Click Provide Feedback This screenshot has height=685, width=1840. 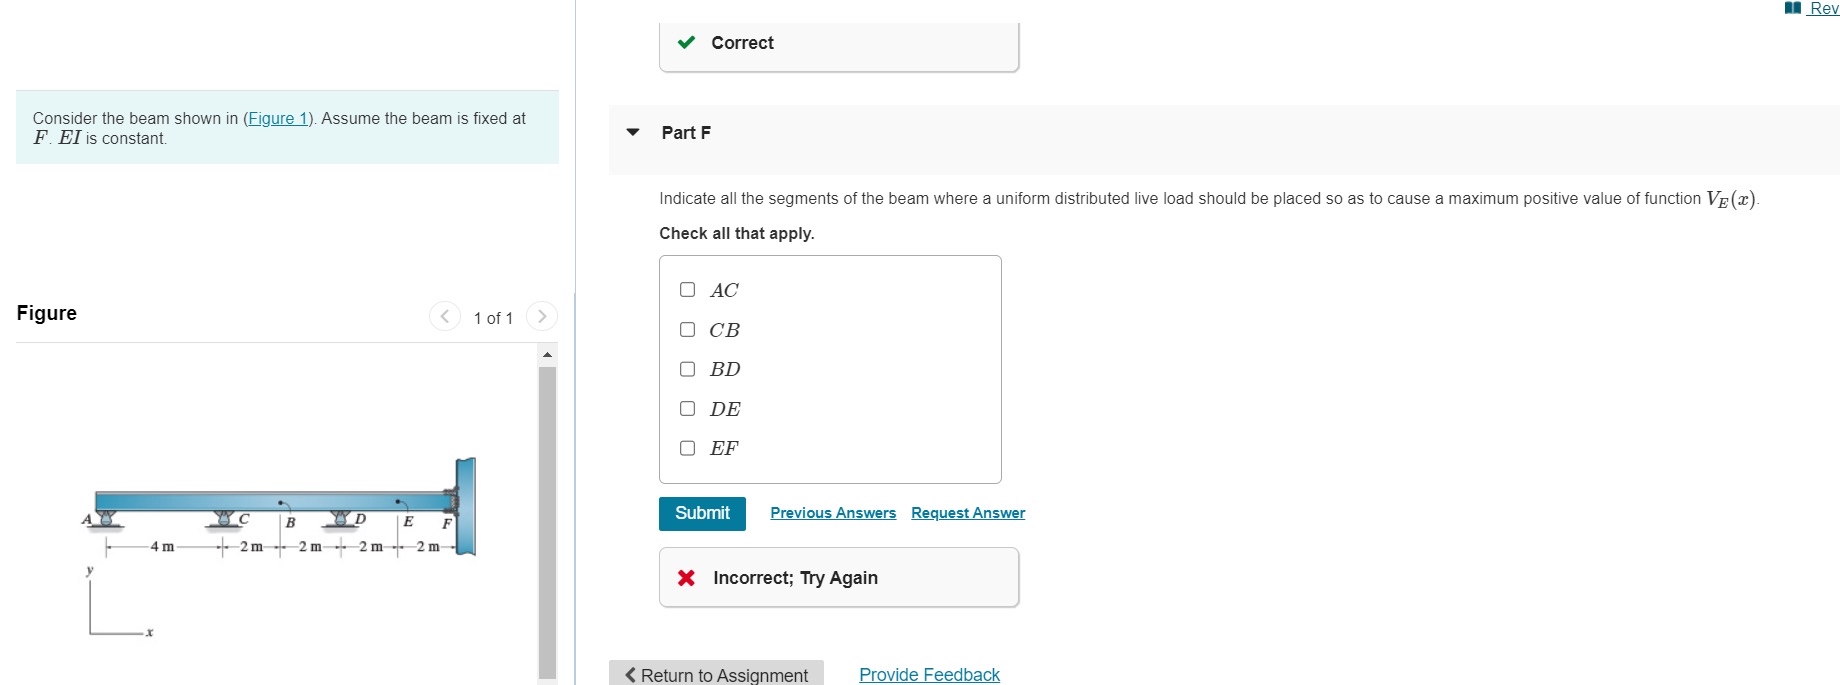pyautogui.click(x=928, y=674)
